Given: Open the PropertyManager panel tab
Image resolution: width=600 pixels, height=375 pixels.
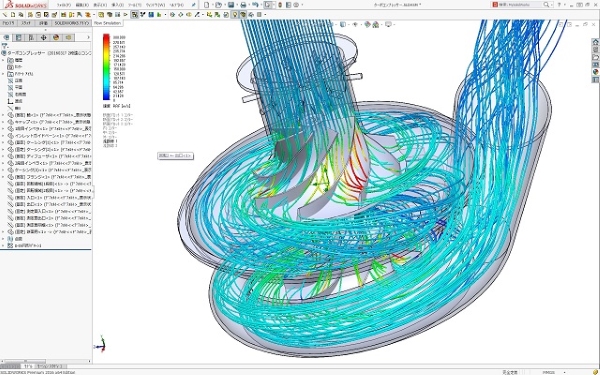Looking at the screenshot, I should coord(18,38).
